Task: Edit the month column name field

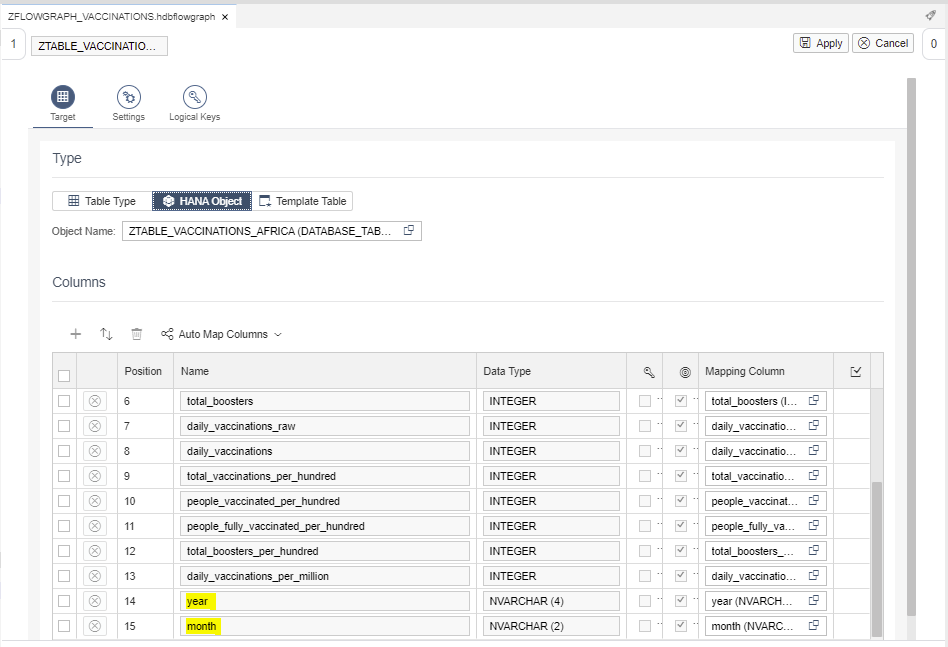Action: click(325, 626)
